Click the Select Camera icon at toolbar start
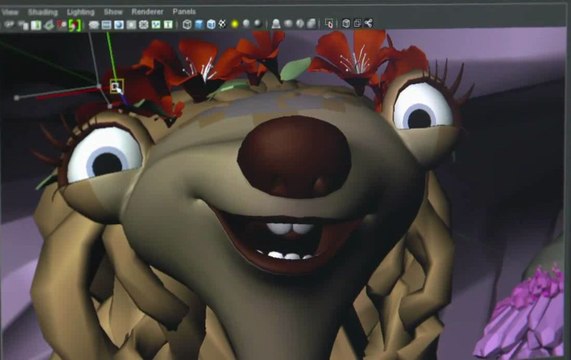This screenshot has height=360, width=571. point(9,25)
